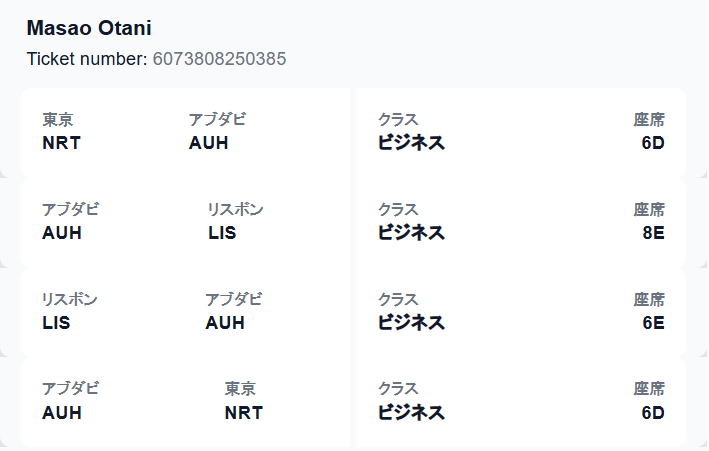Screen dimensions: 709x451
Task: Click ビジネス class on AUH to LIS segment
Action: click(x=411, y=233)
